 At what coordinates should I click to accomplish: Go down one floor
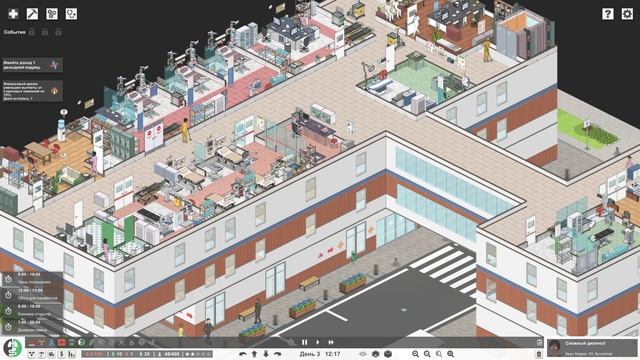pos(266,354)
